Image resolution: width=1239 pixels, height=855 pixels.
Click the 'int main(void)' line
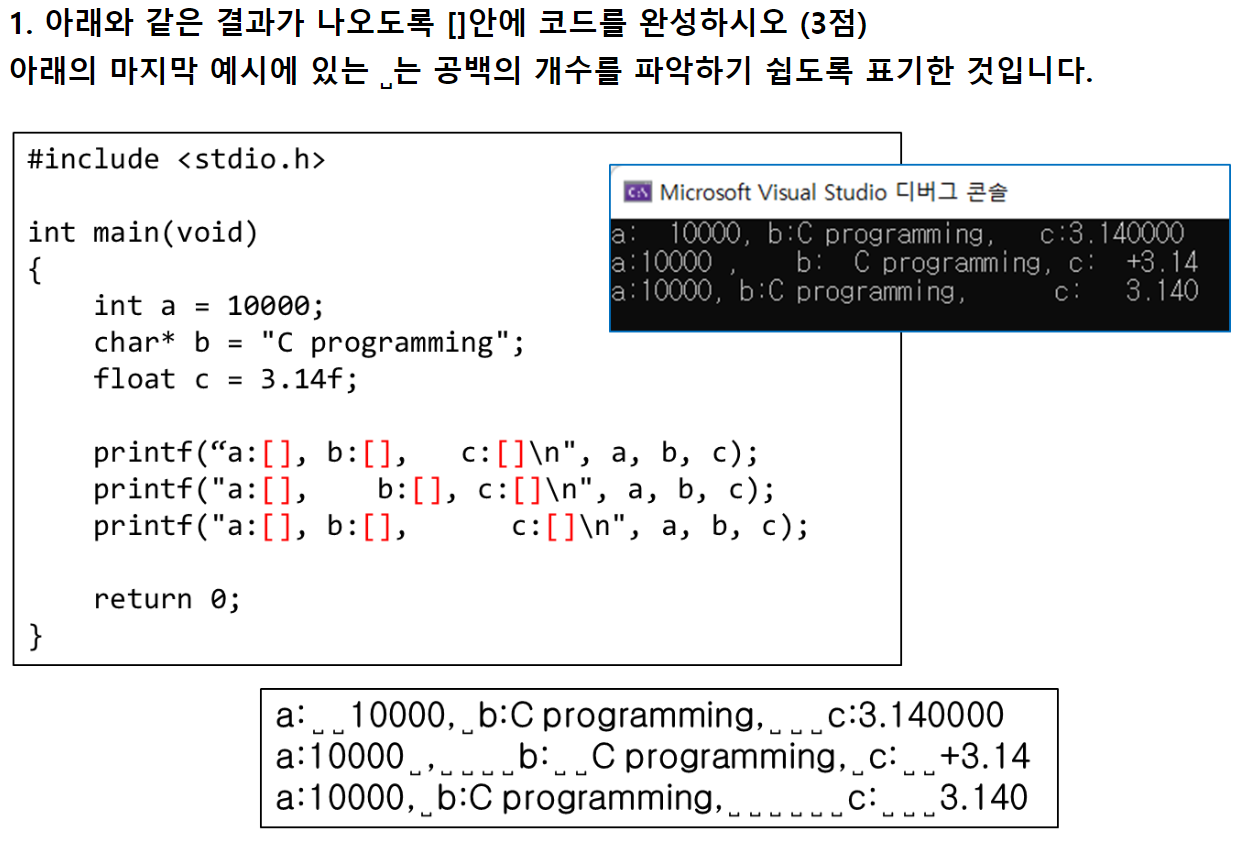click(143, 233)
